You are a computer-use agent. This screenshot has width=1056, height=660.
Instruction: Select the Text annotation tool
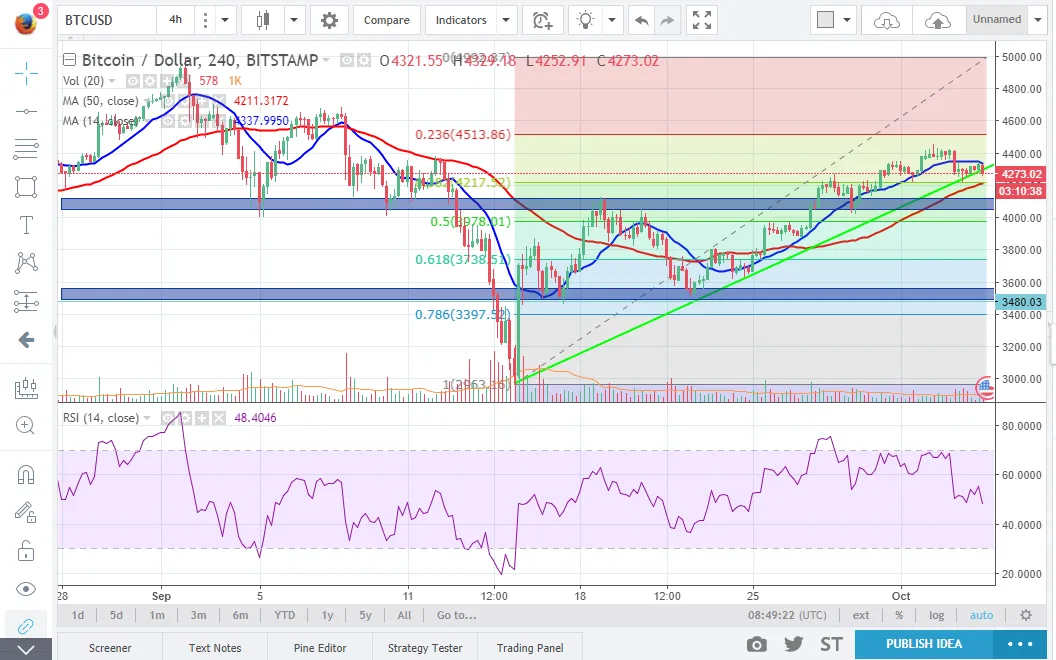pos(26,224)
